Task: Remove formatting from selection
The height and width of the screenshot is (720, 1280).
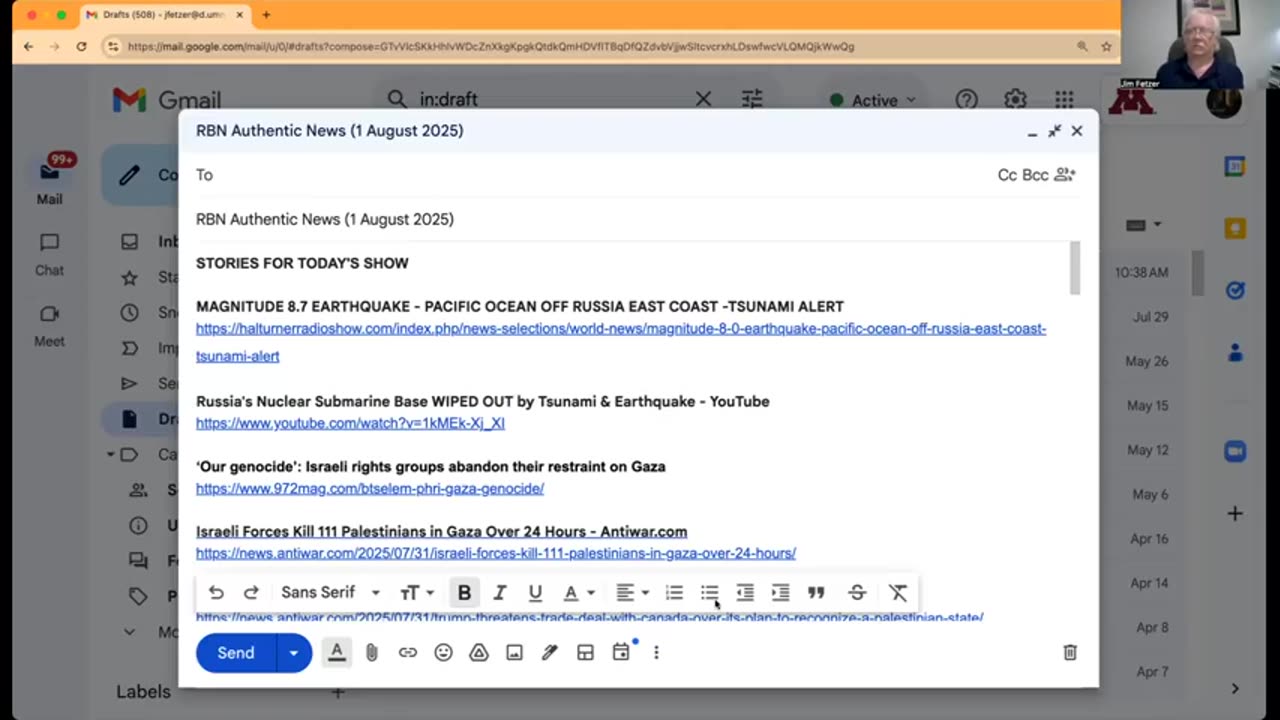Action: coord(898,593)
